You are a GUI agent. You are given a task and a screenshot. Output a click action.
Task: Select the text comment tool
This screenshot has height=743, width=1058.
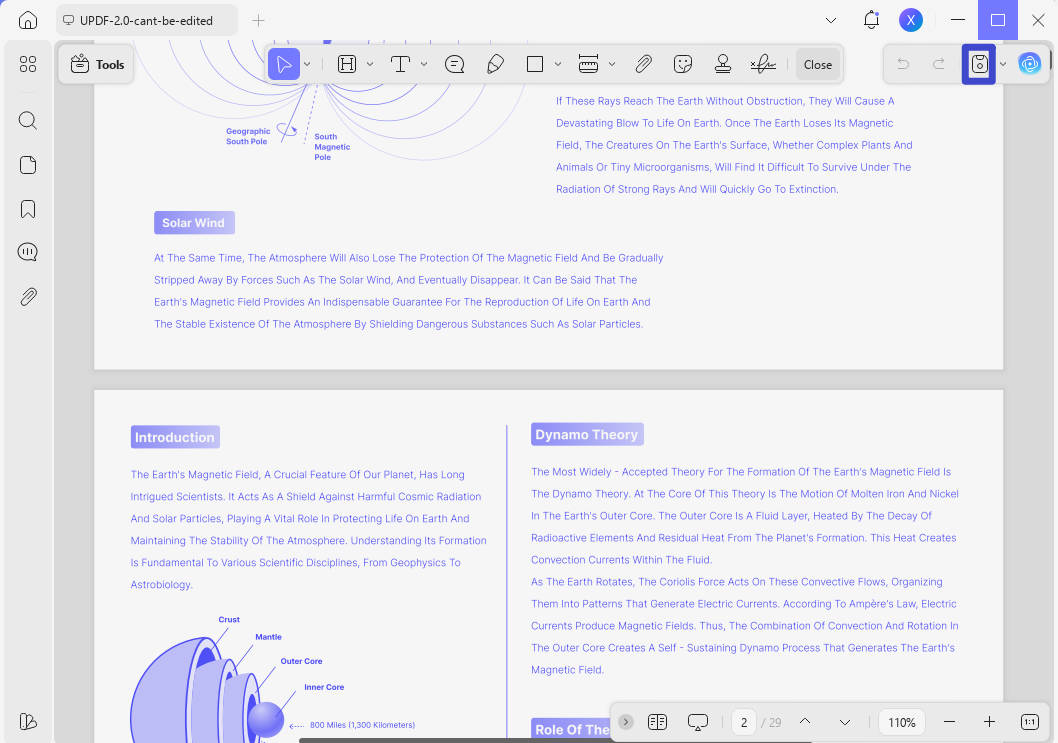401,65
